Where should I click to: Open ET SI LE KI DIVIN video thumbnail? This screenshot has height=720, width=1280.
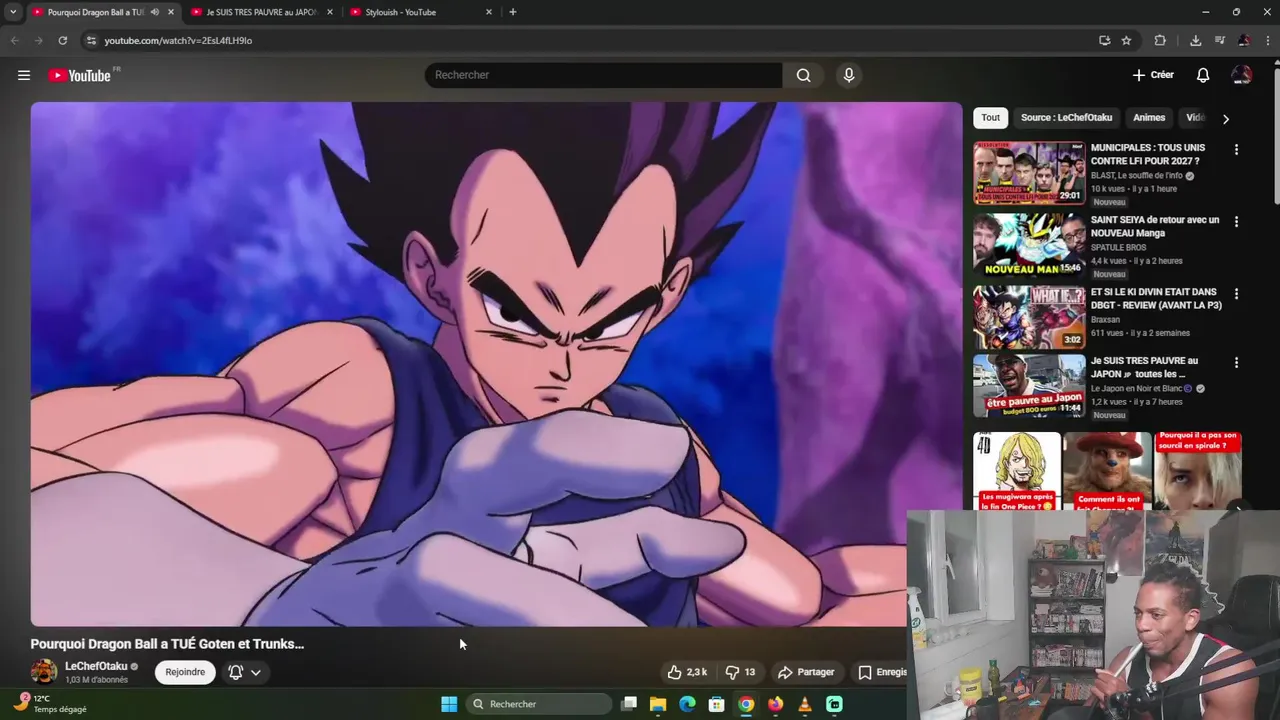(1029, 317)
